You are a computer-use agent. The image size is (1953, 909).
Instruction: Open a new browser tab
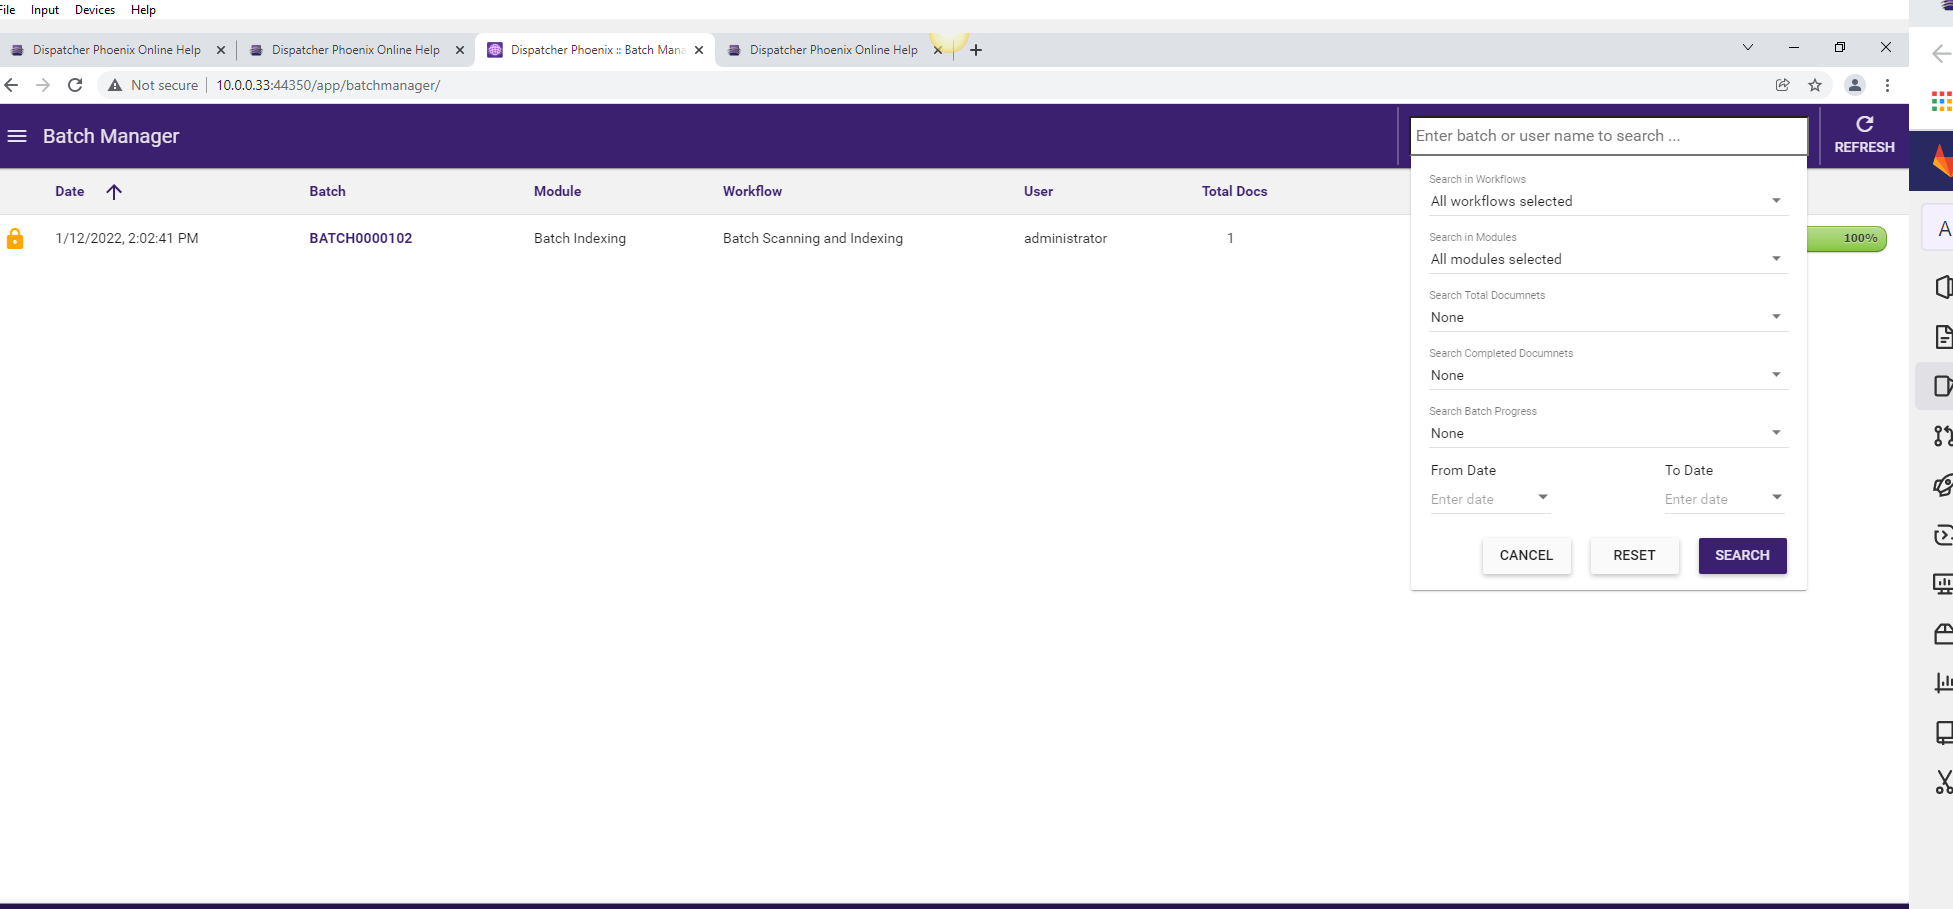coord(976,50)
